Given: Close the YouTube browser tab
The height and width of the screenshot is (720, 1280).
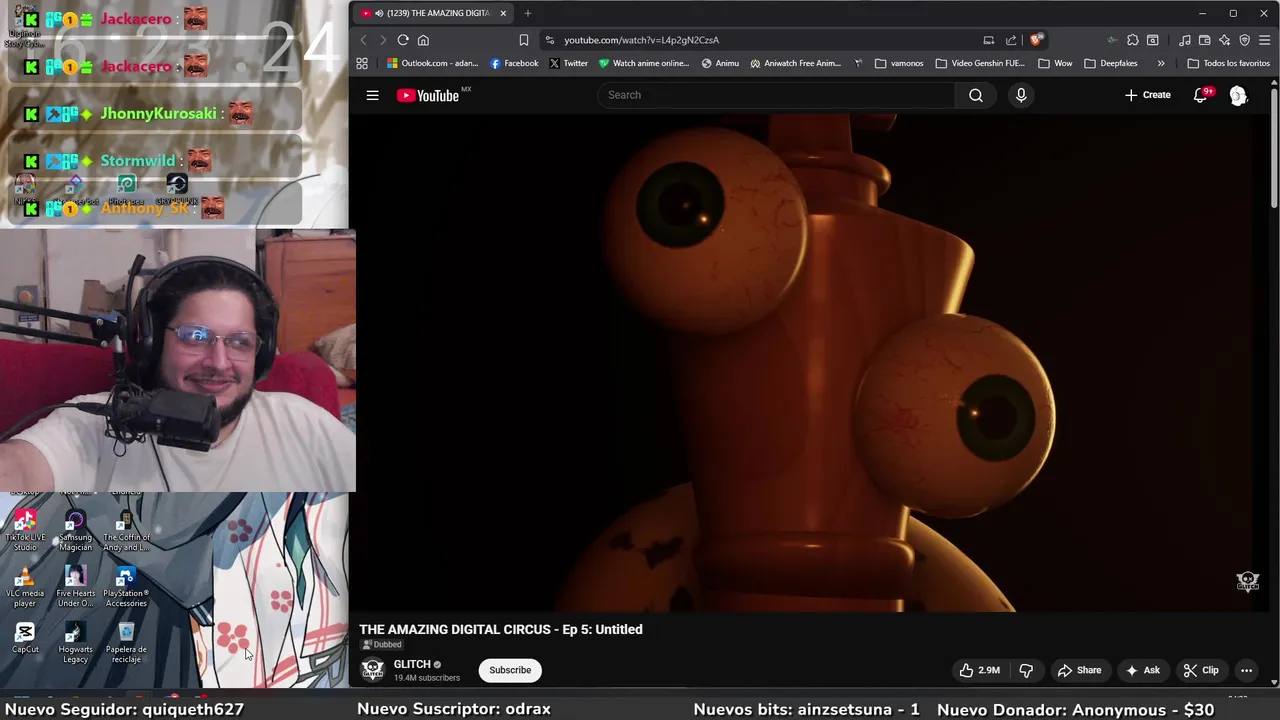Looking at the screenshot, I should [x=503, y=13].
